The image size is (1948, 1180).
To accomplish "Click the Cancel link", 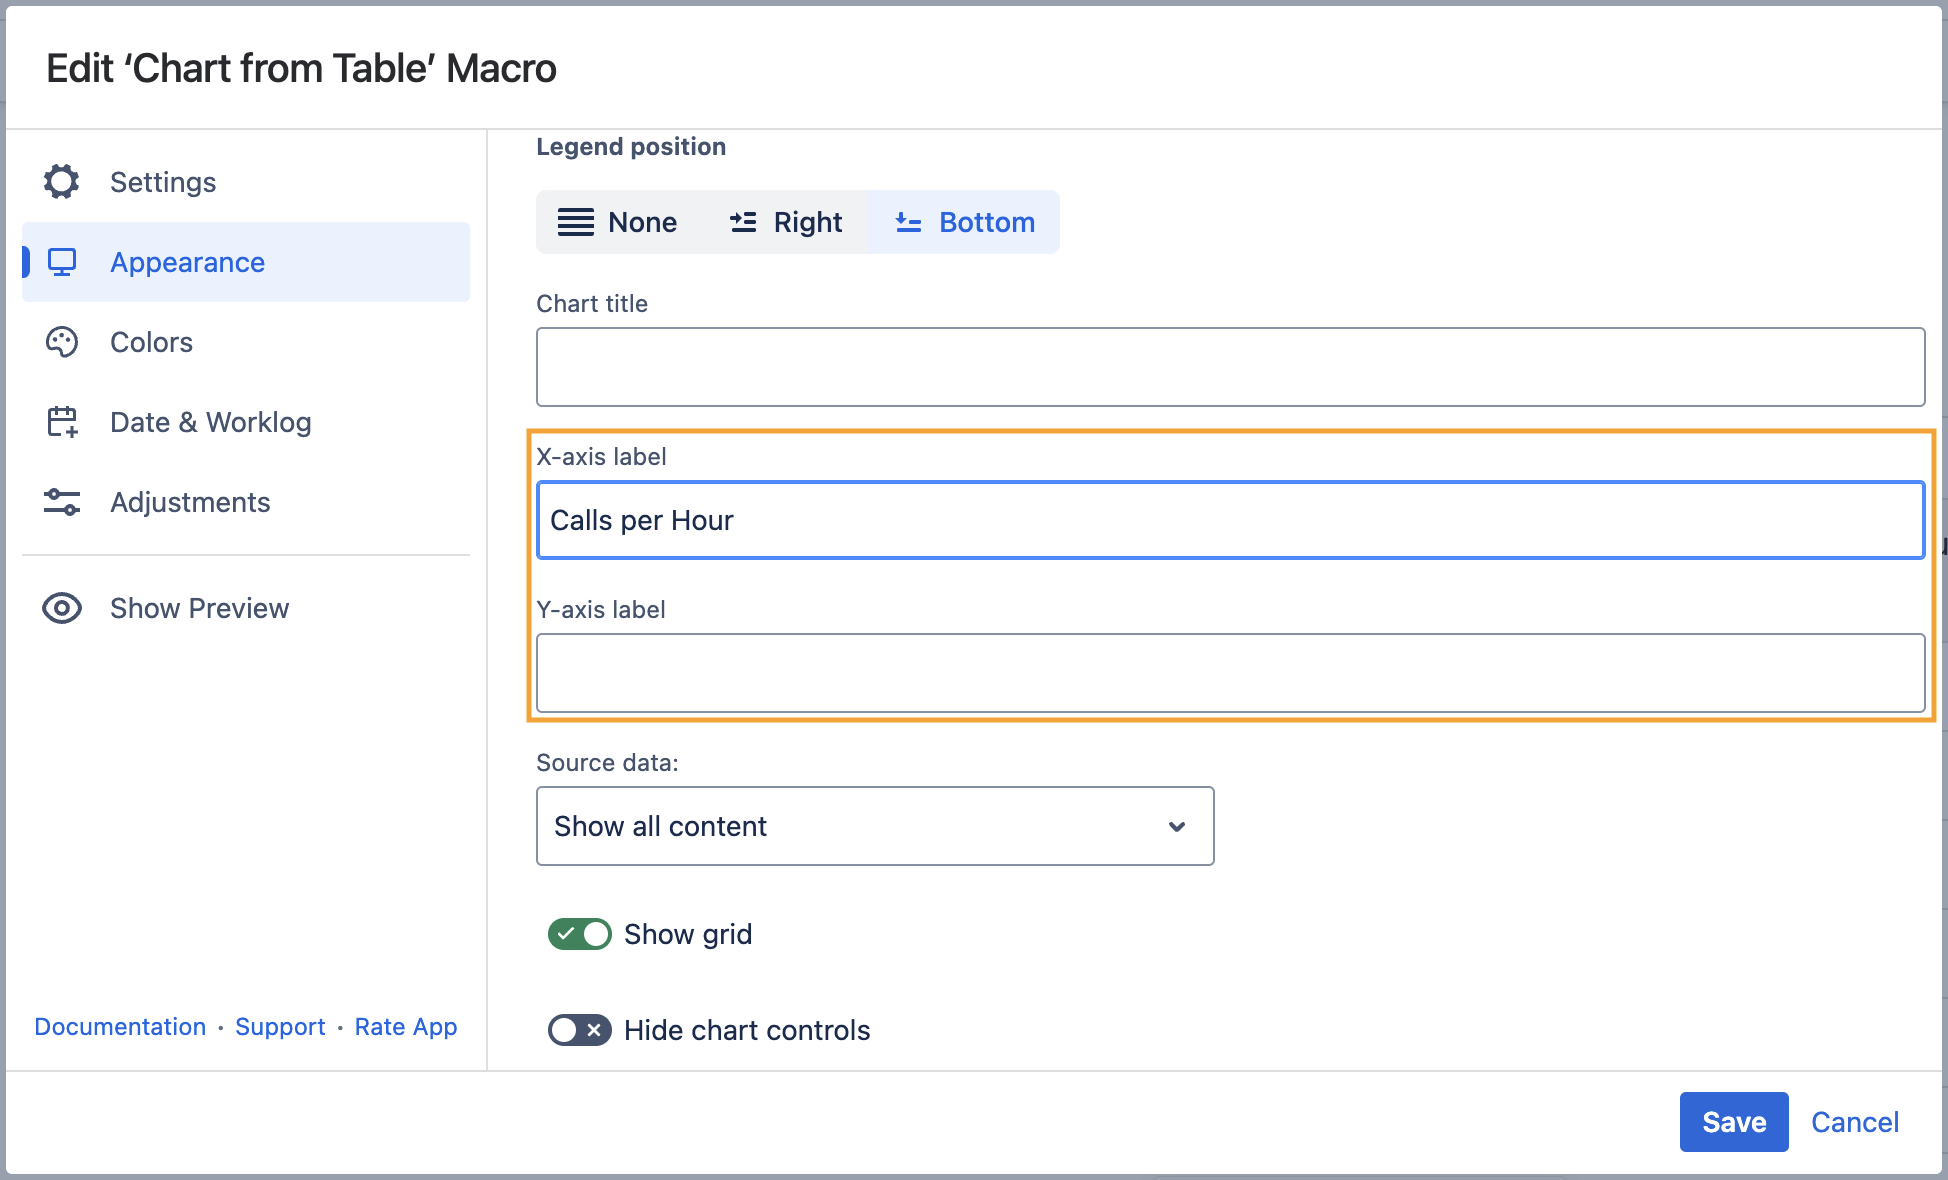I will point(1854,1122).
